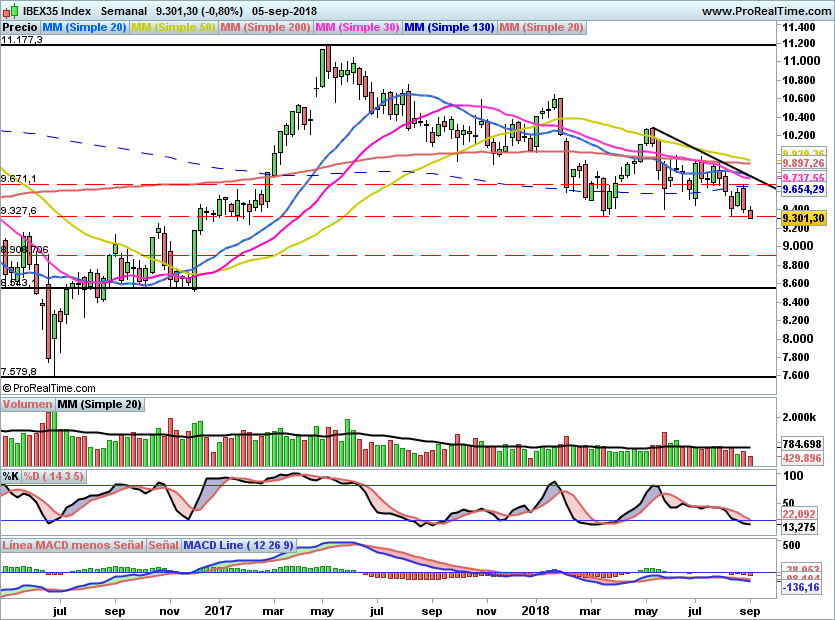Select the Linea MACD menos Señal label
Image resolution: width=835 pixels, height=620 pixels.
(x=73, y=546)
